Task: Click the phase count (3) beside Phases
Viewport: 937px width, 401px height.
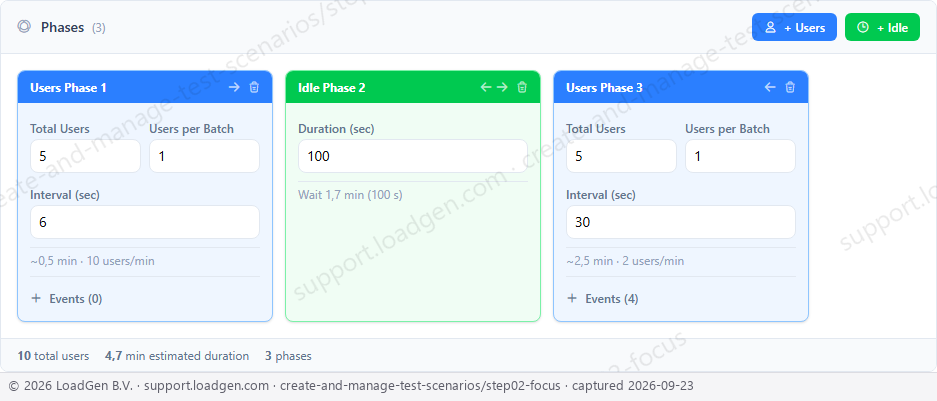Action: tap(99, 28)
